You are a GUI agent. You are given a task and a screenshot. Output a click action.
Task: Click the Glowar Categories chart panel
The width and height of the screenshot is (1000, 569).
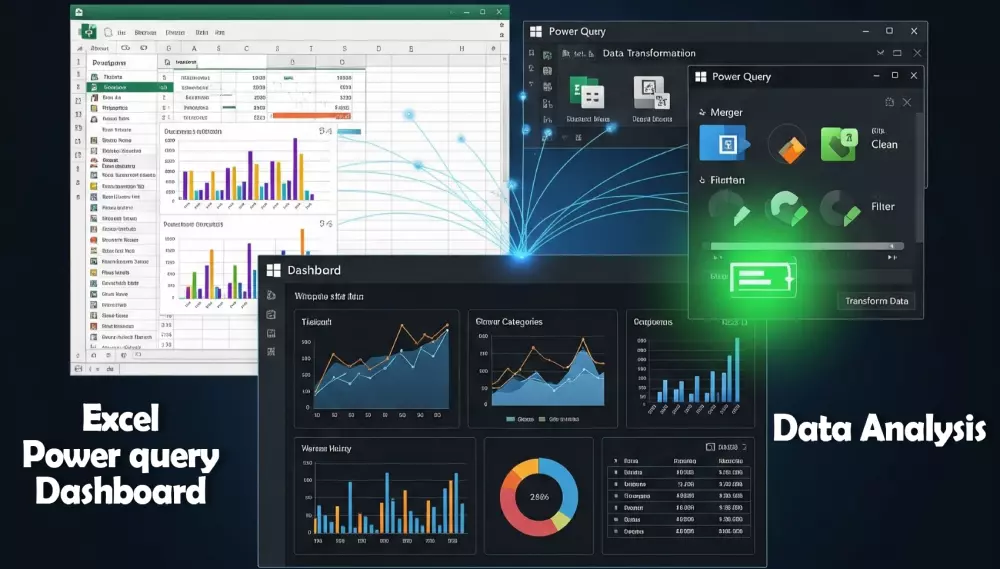click(x=543, y=369)
